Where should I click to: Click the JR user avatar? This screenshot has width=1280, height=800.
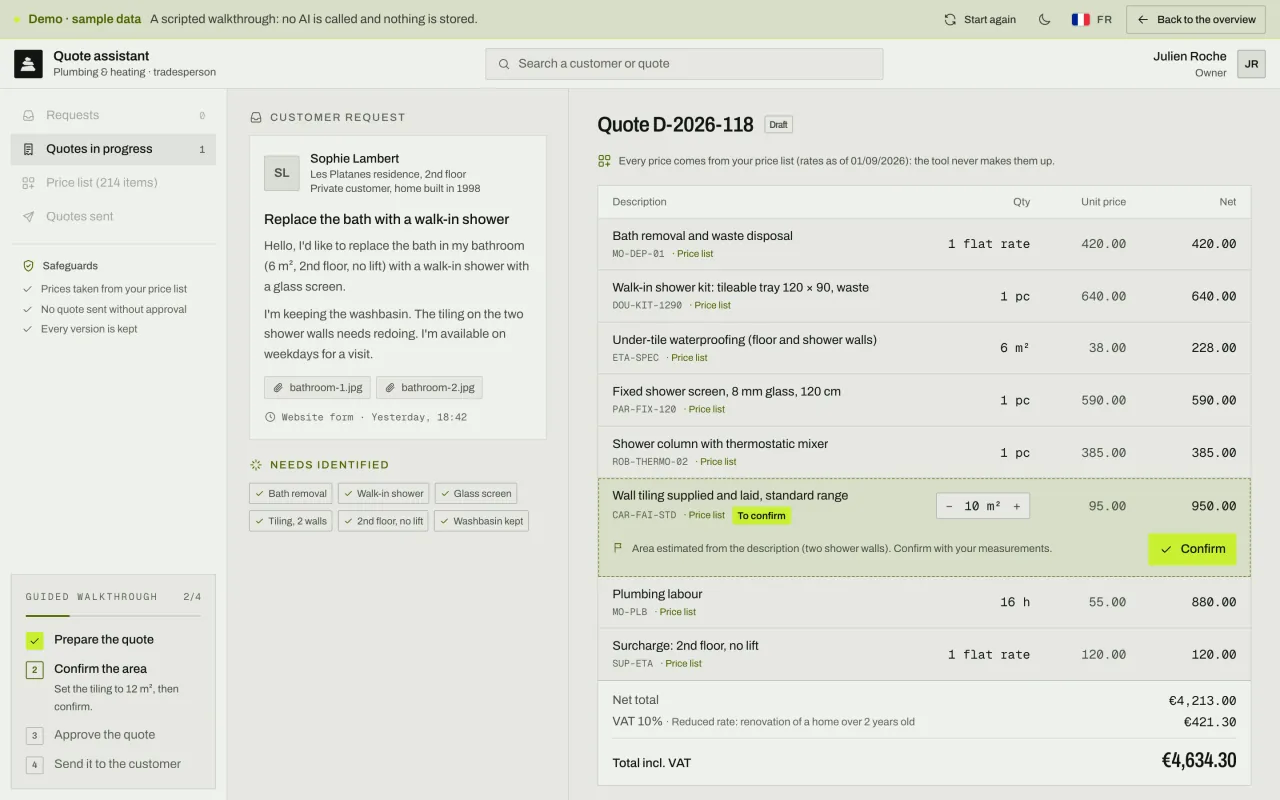point(1251,64)
